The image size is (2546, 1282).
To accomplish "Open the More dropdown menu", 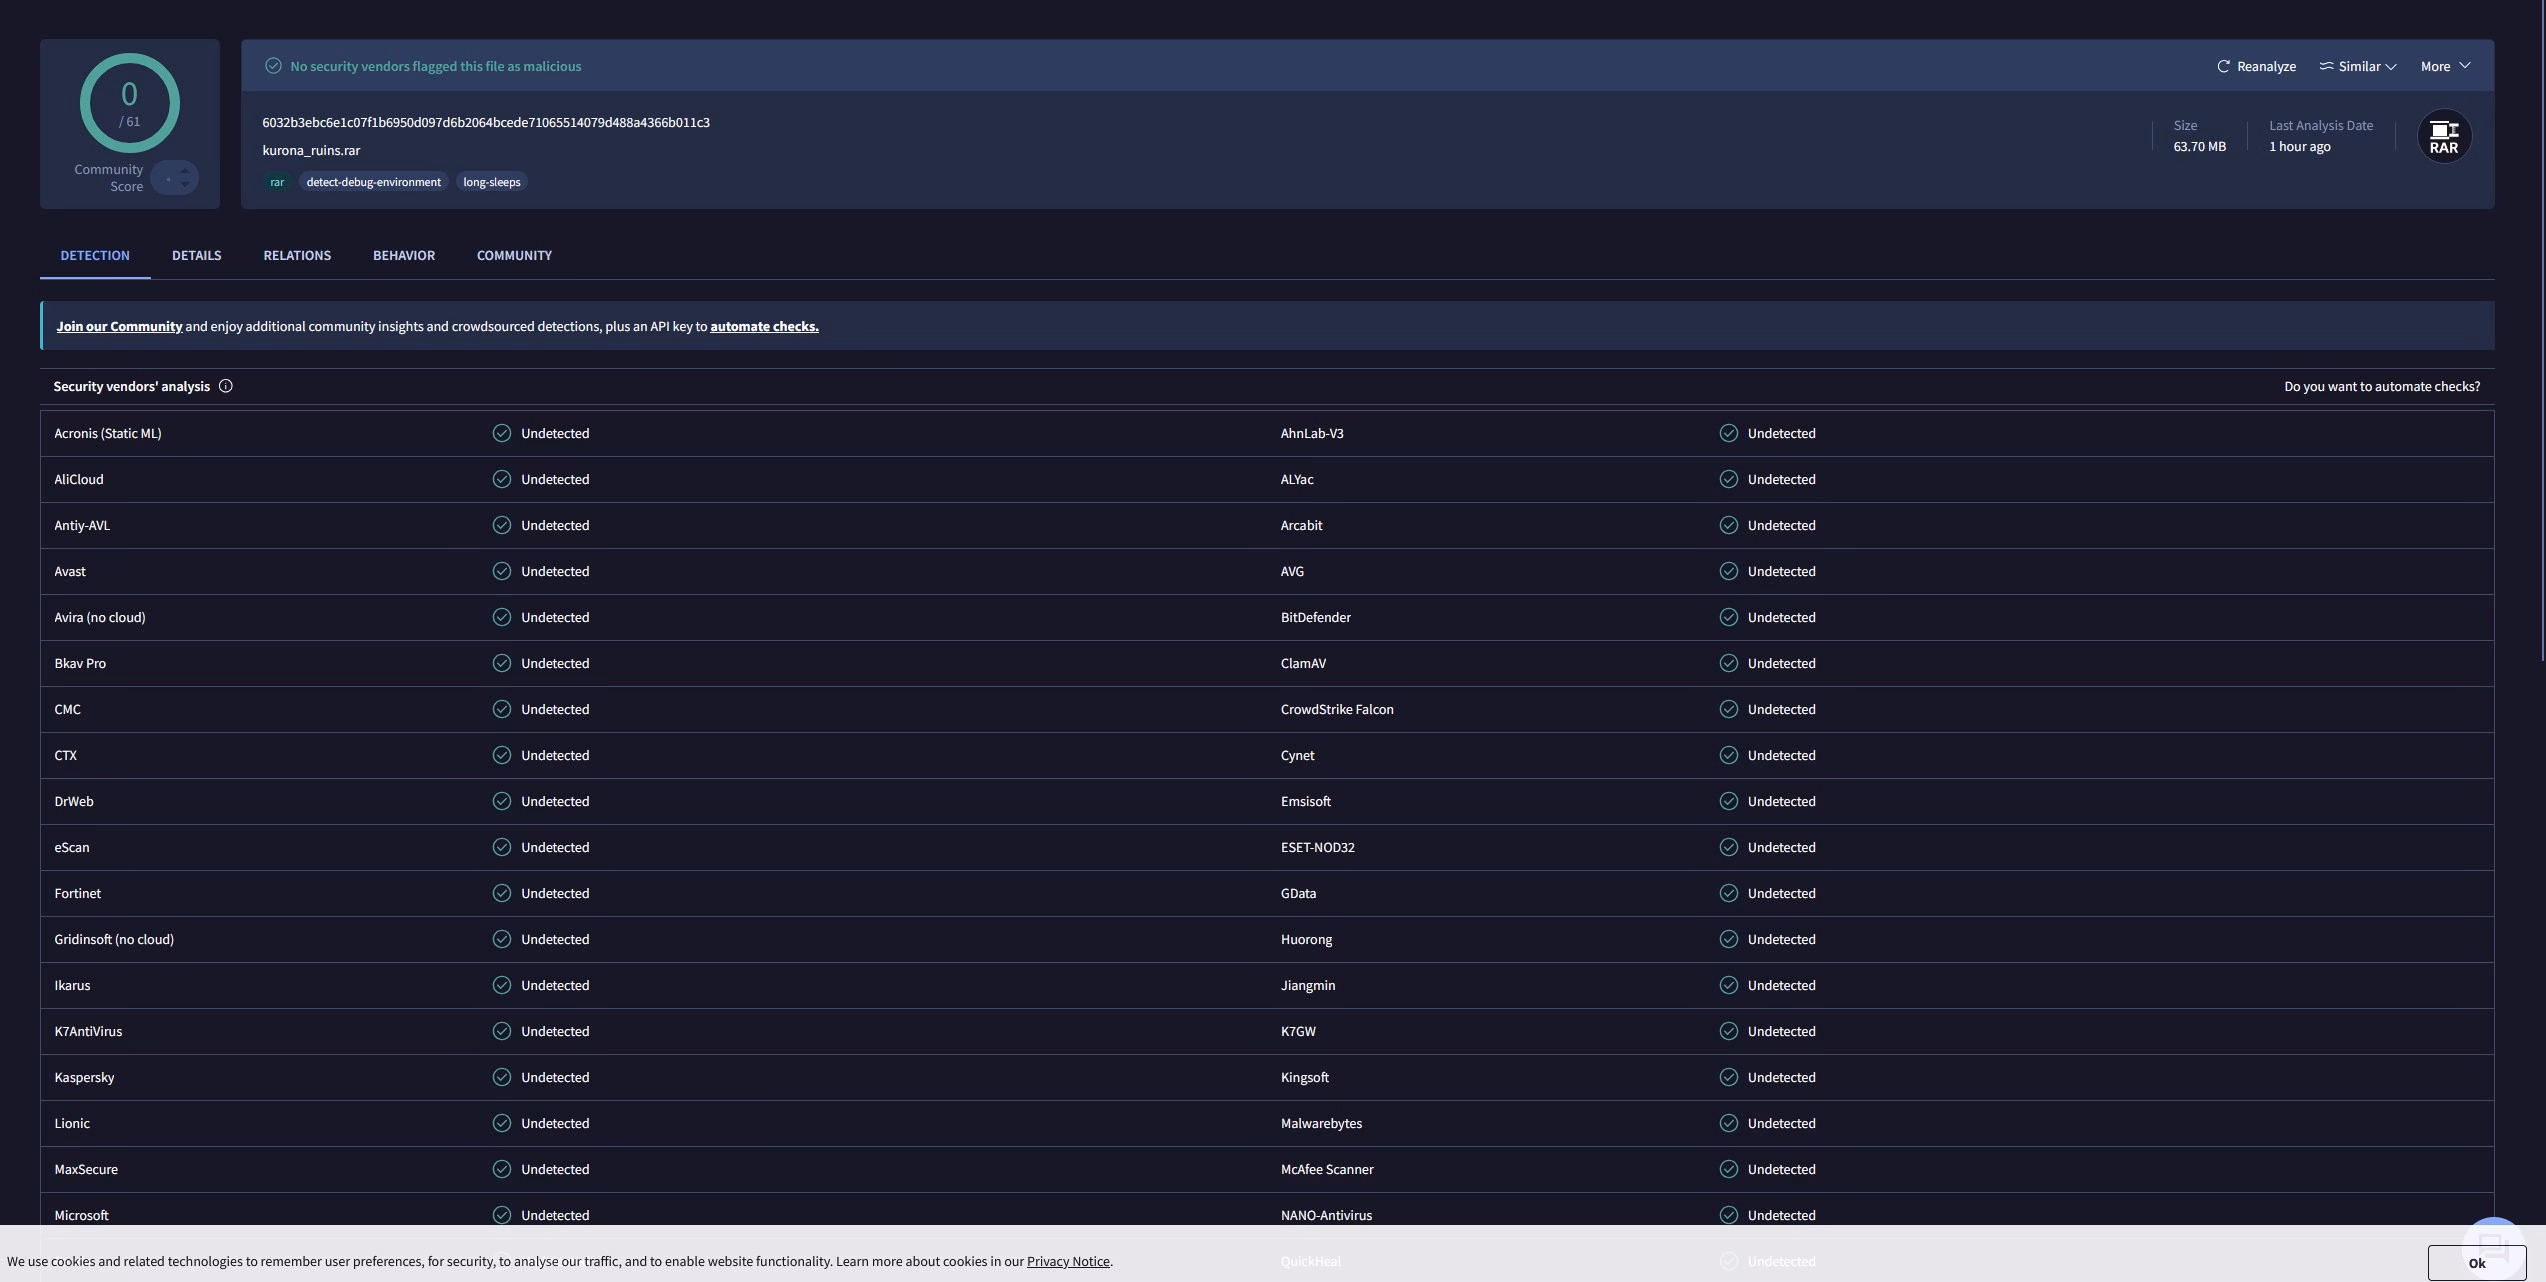I will pos(2445,66).
